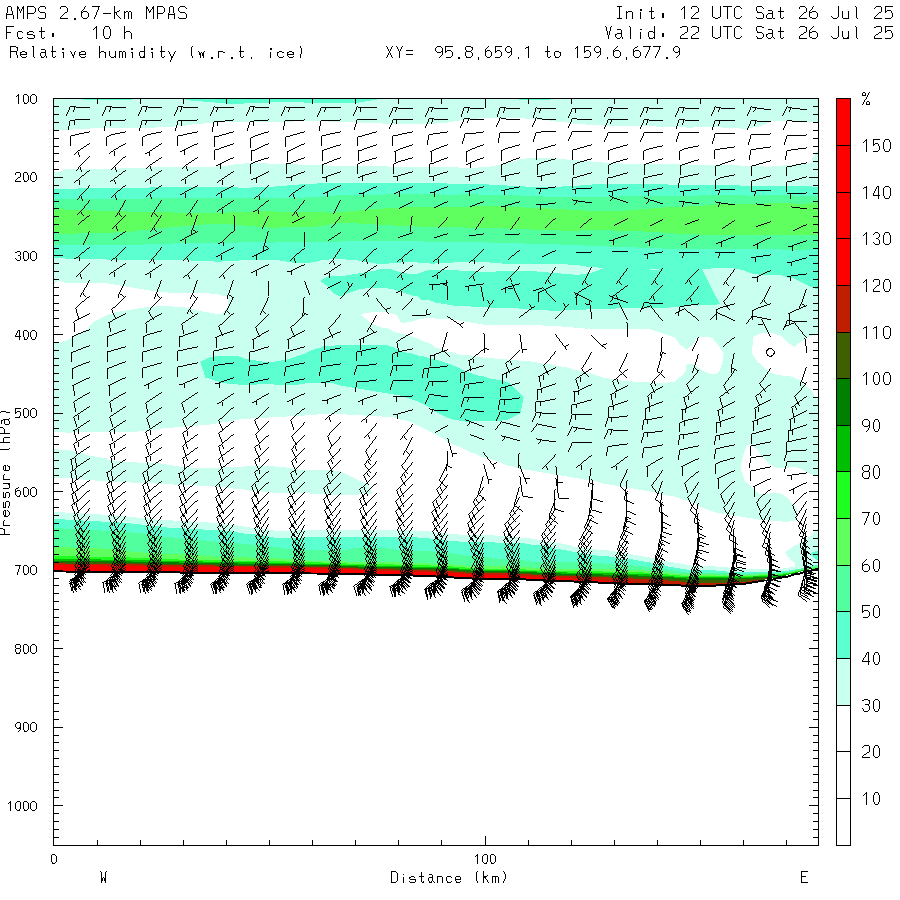Viewport: 900px width, 900px height.
Task: Click the 'W' west endpoint label
Action: pyautogui.click(x=104, y=878)
